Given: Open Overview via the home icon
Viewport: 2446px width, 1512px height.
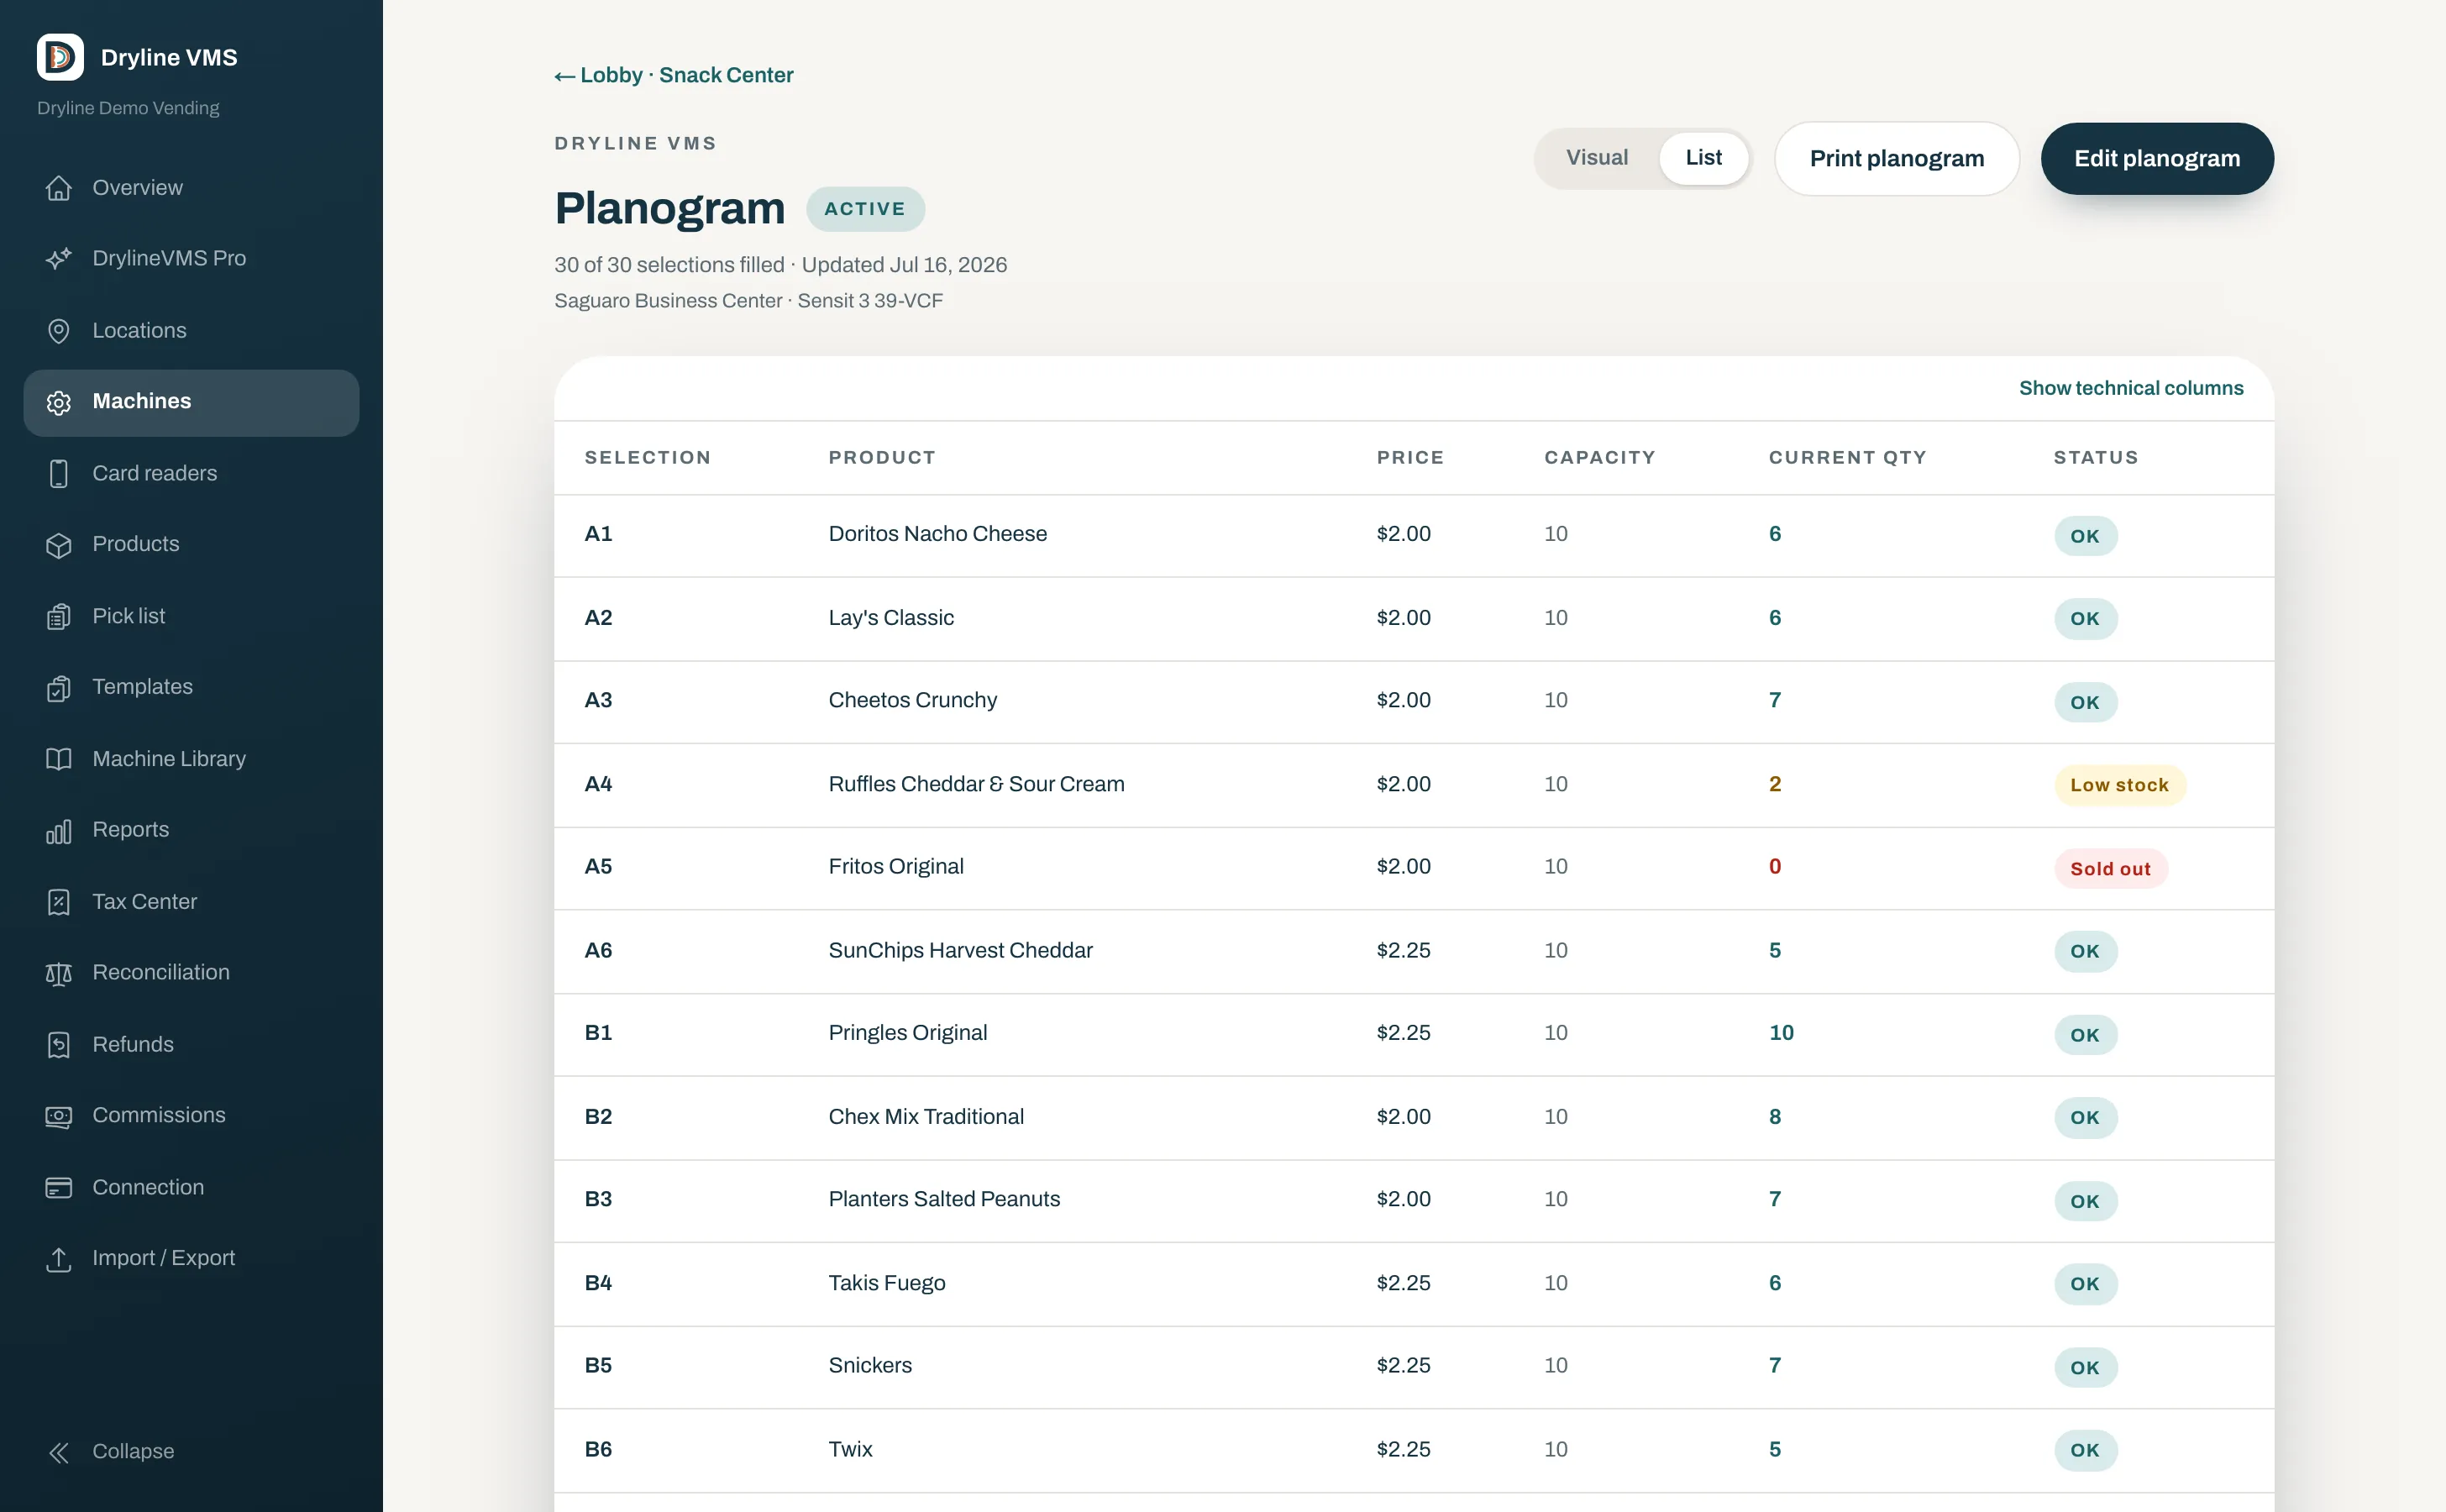Looking at the screenshot, I should 59,188.
